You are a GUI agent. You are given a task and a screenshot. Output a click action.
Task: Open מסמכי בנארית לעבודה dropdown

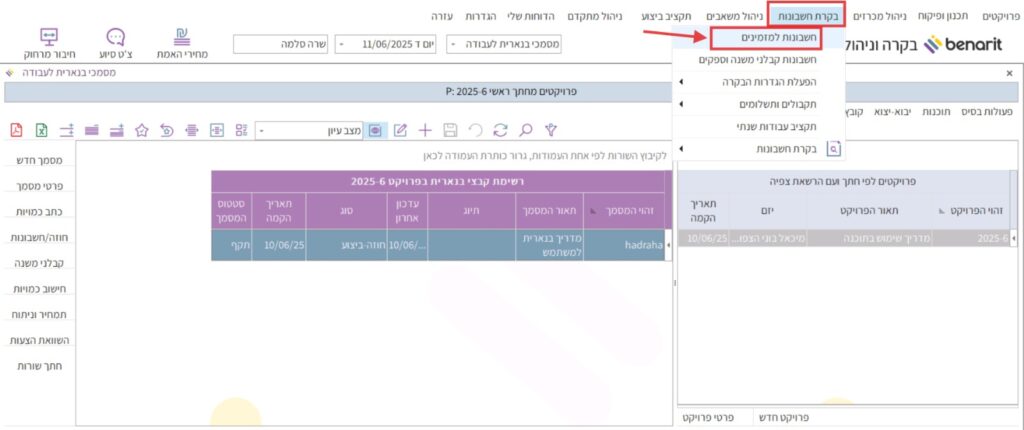[x=505, y=45]
